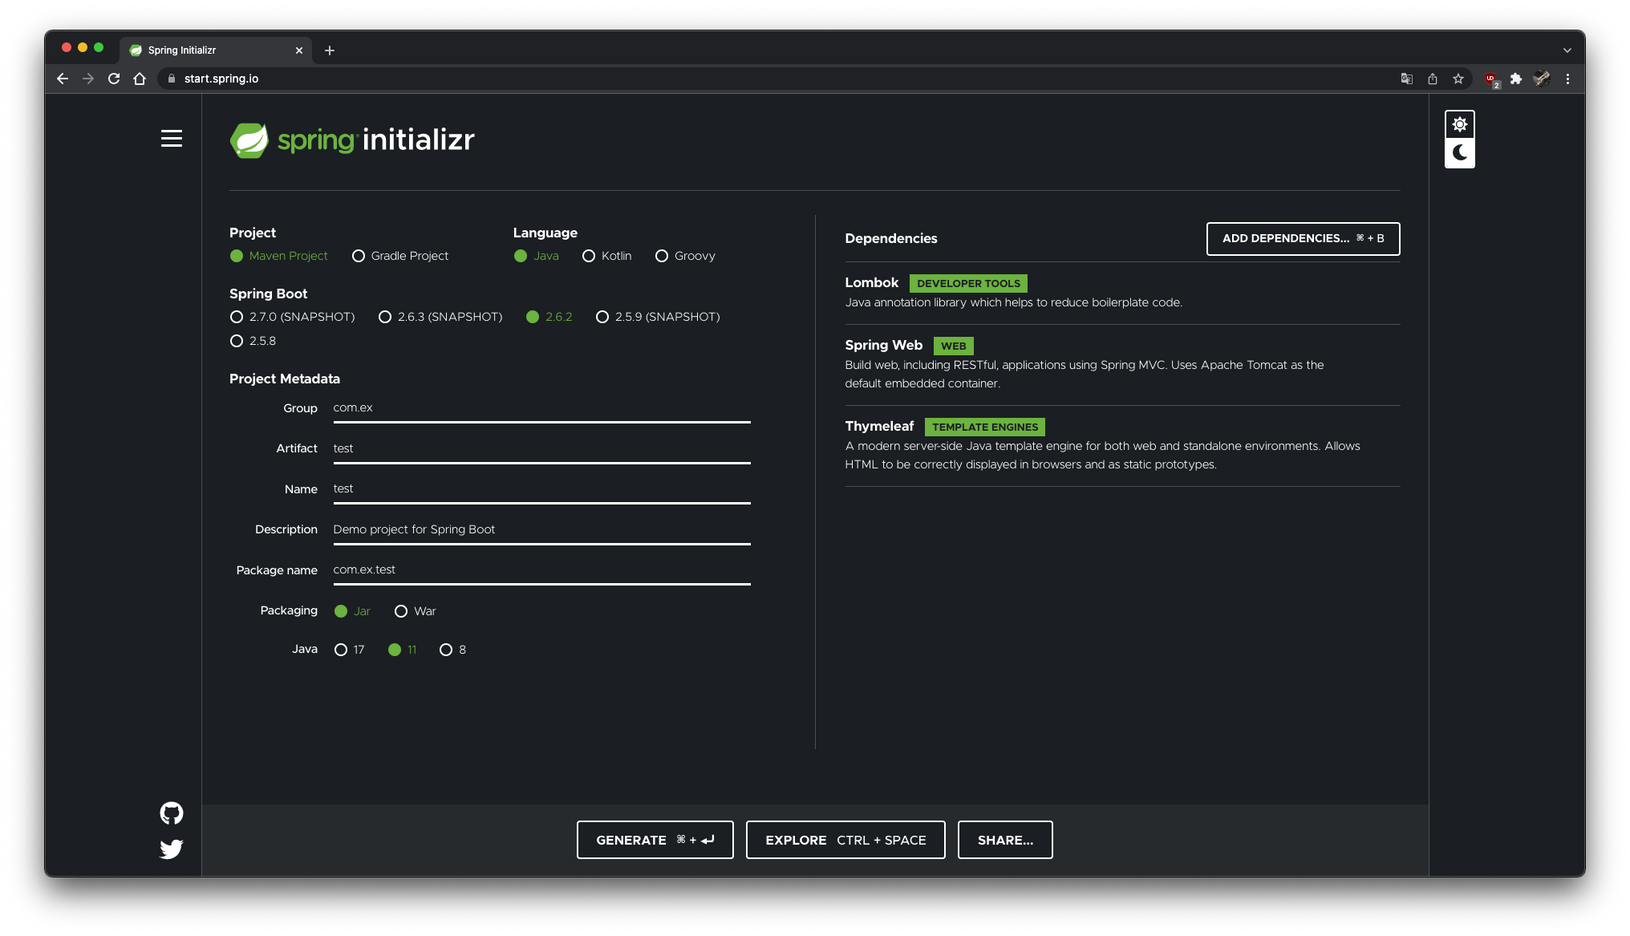1630x936 pixels.
Task: Switch to the dark theme moon icon
Action: (x=1460, y=153)
